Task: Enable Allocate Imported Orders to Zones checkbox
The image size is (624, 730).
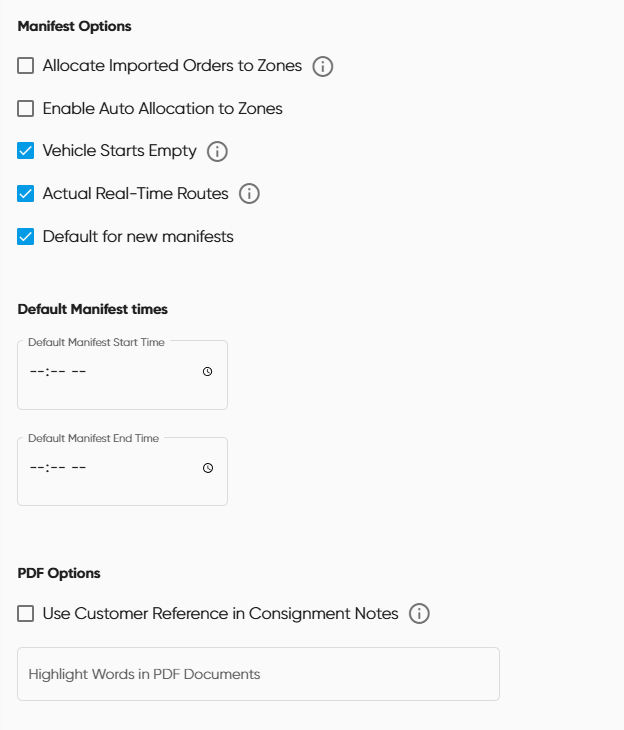Action: [26, 66]
